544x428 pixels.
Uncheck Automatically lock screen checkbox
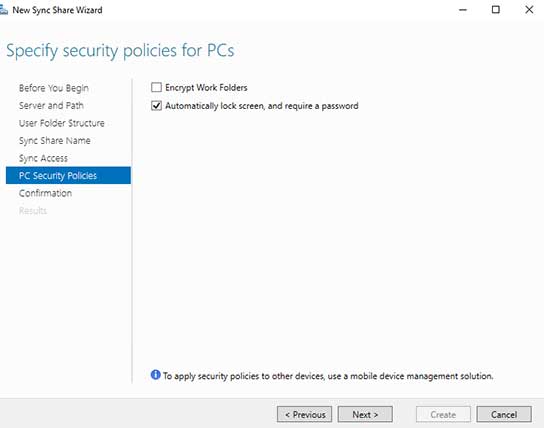156,105
